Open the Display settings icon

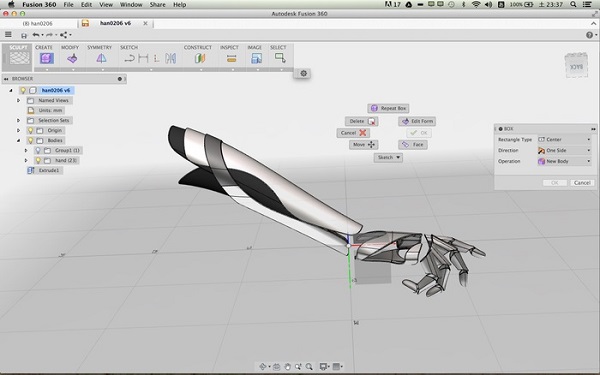point(323,367)
